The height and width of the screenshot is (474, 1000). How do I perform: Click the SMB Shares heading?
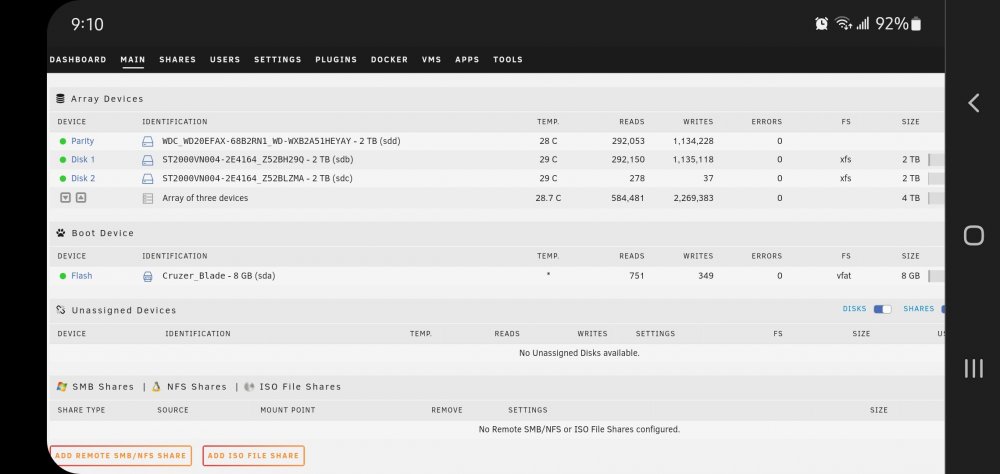click(103, 387)
